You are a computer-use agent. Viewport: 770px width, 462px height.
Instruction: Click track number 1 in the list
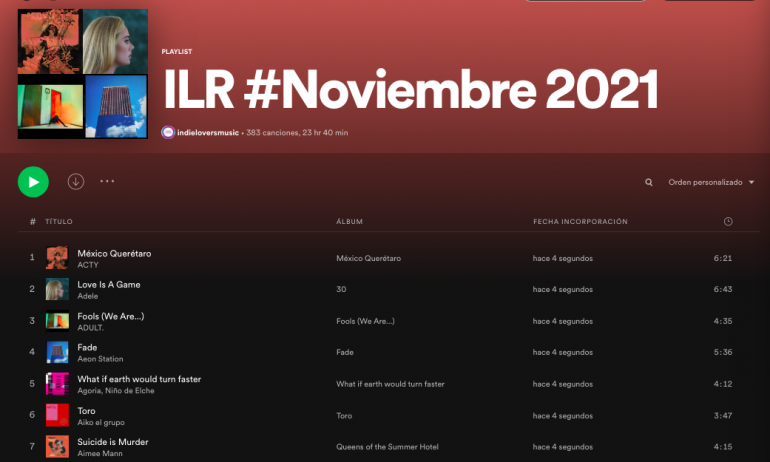32,257
